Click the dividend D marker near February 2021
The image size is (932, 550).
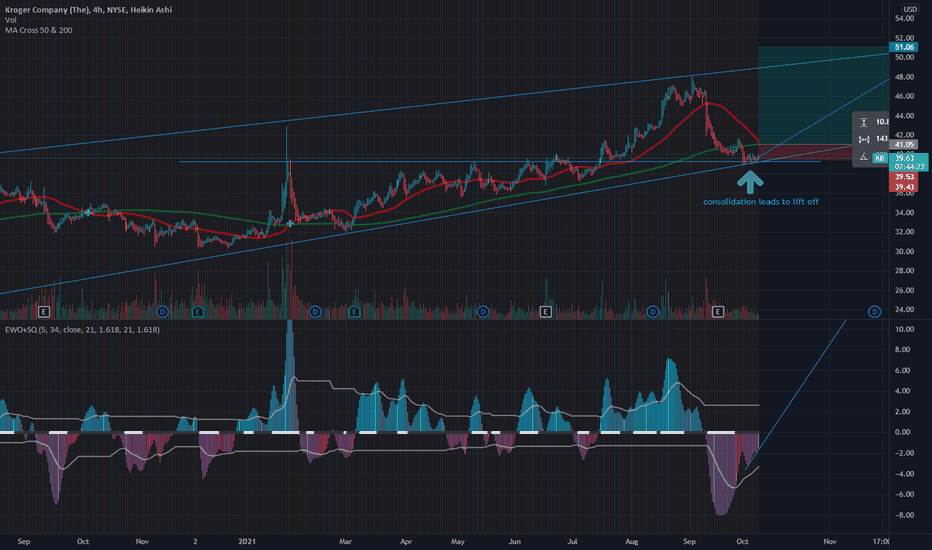315,312
